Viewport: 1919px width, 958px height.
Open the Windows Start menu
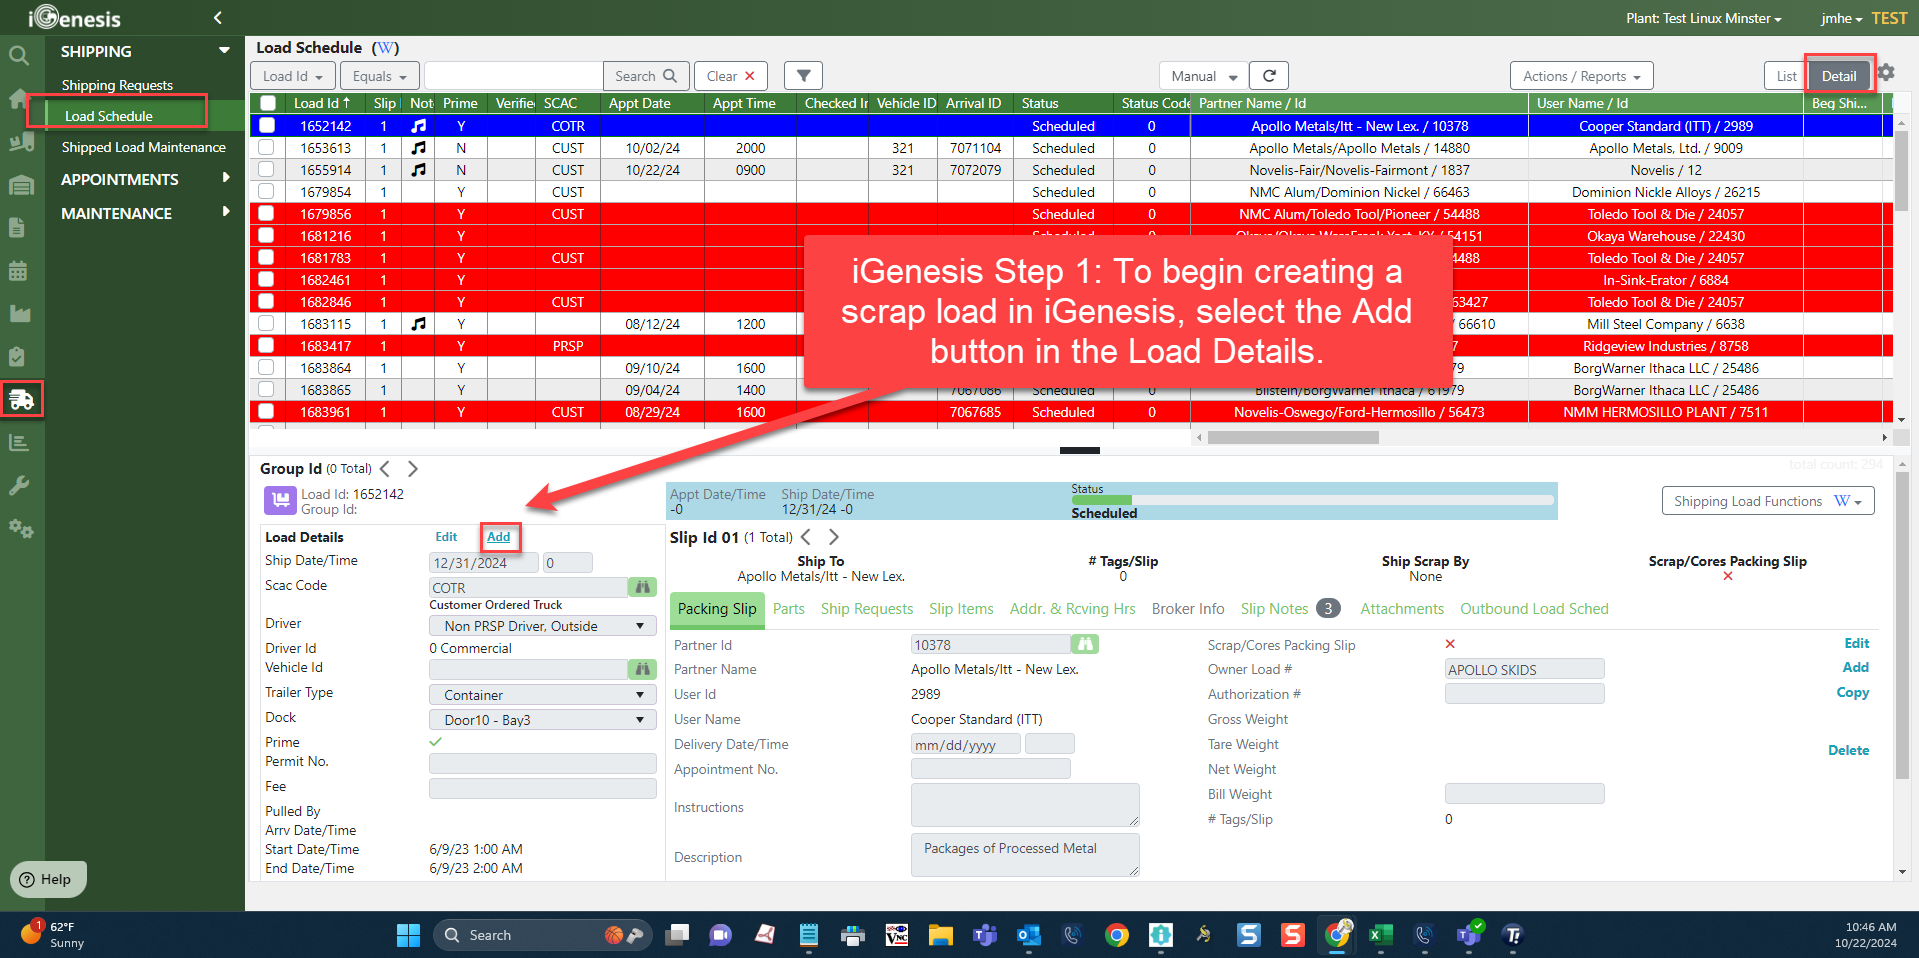coord(408,935)
